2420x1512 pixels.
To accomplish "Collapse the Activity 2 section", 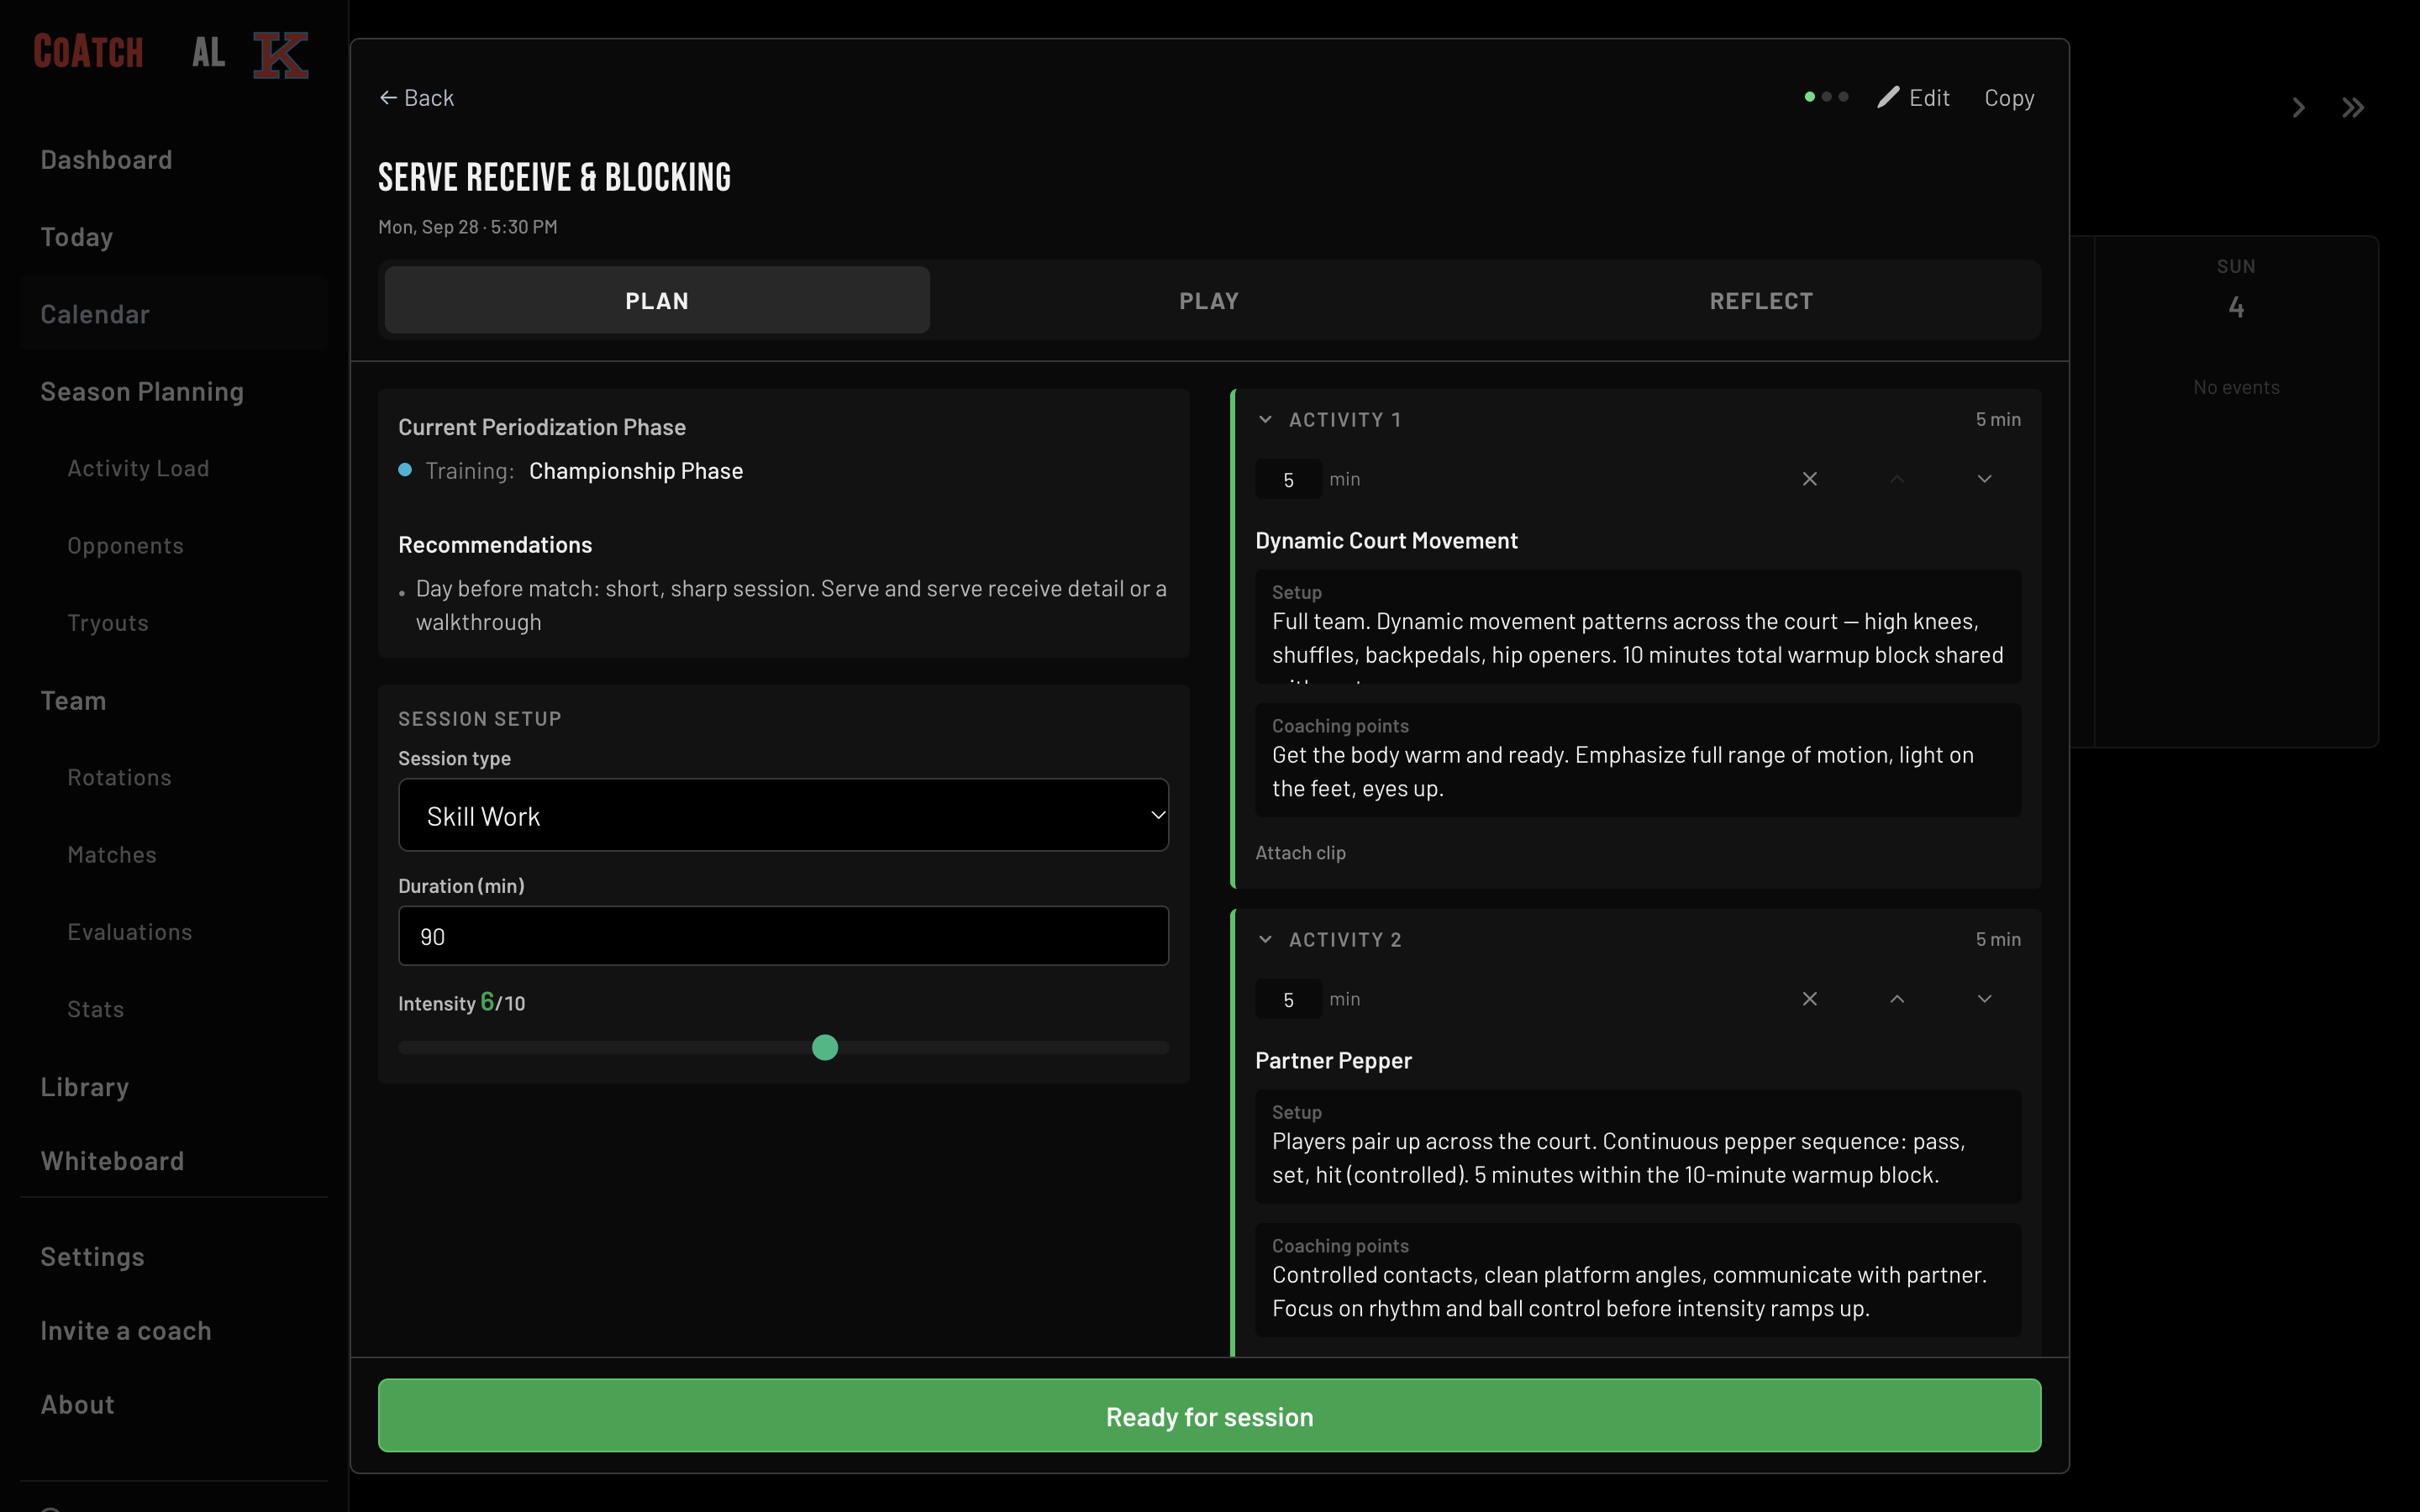I will (x=1265, y=939).
